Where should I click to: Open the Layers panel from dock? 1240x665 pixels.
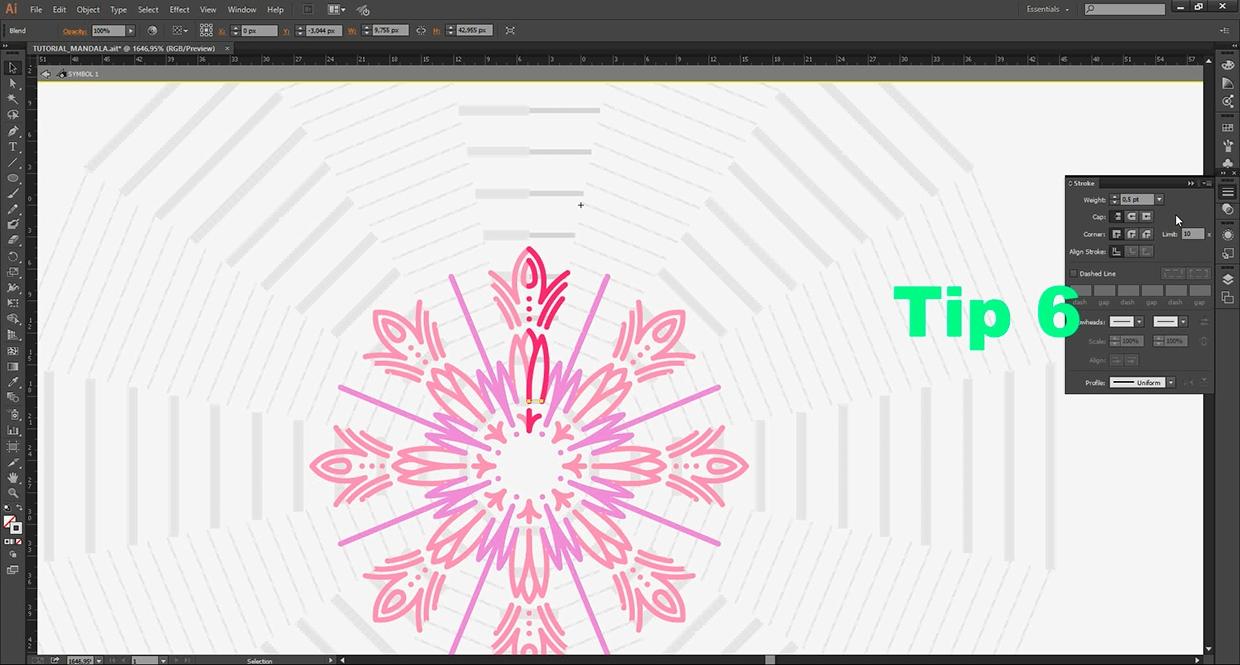click(1228, 279)
